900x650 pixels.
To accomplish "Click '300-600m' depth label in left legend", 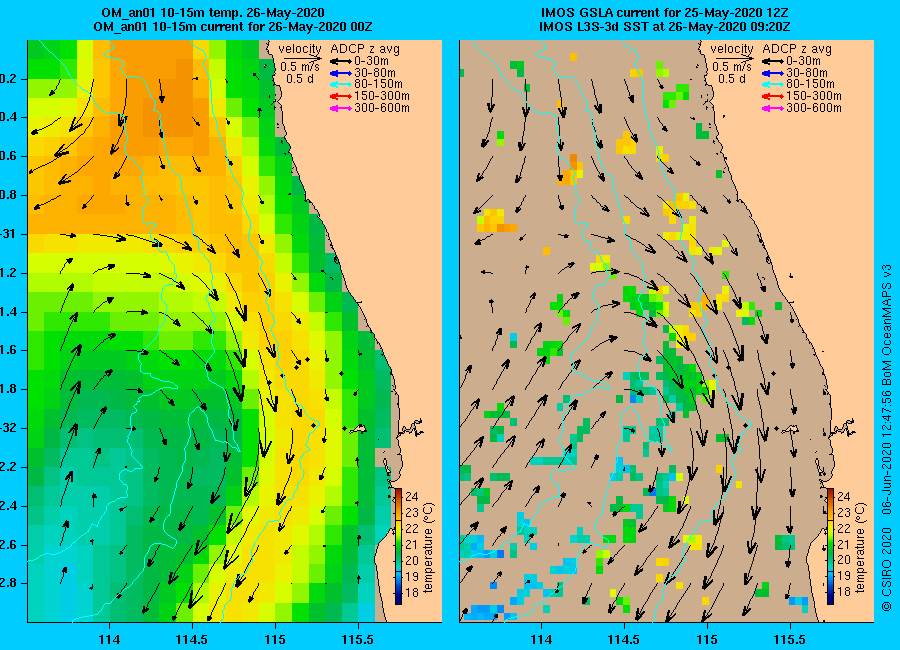I will coord(382,108).
